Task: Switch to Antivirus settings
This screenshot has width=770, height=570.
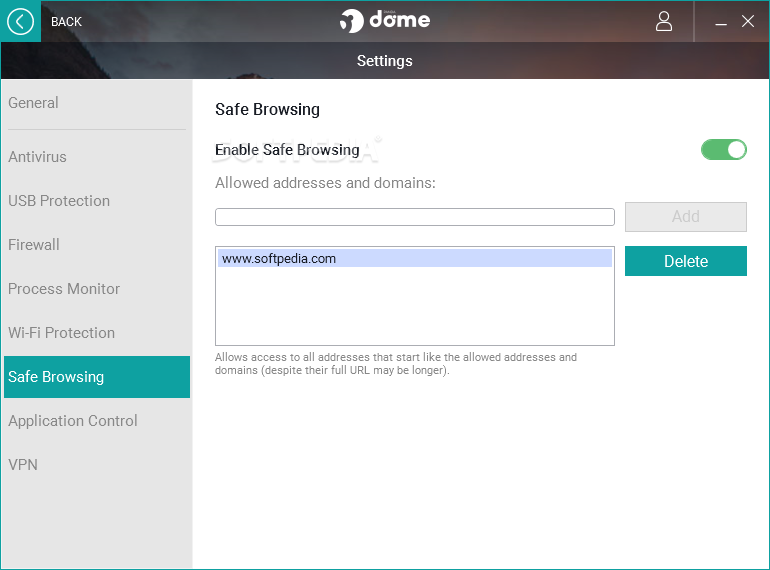Action: [37, 157]
